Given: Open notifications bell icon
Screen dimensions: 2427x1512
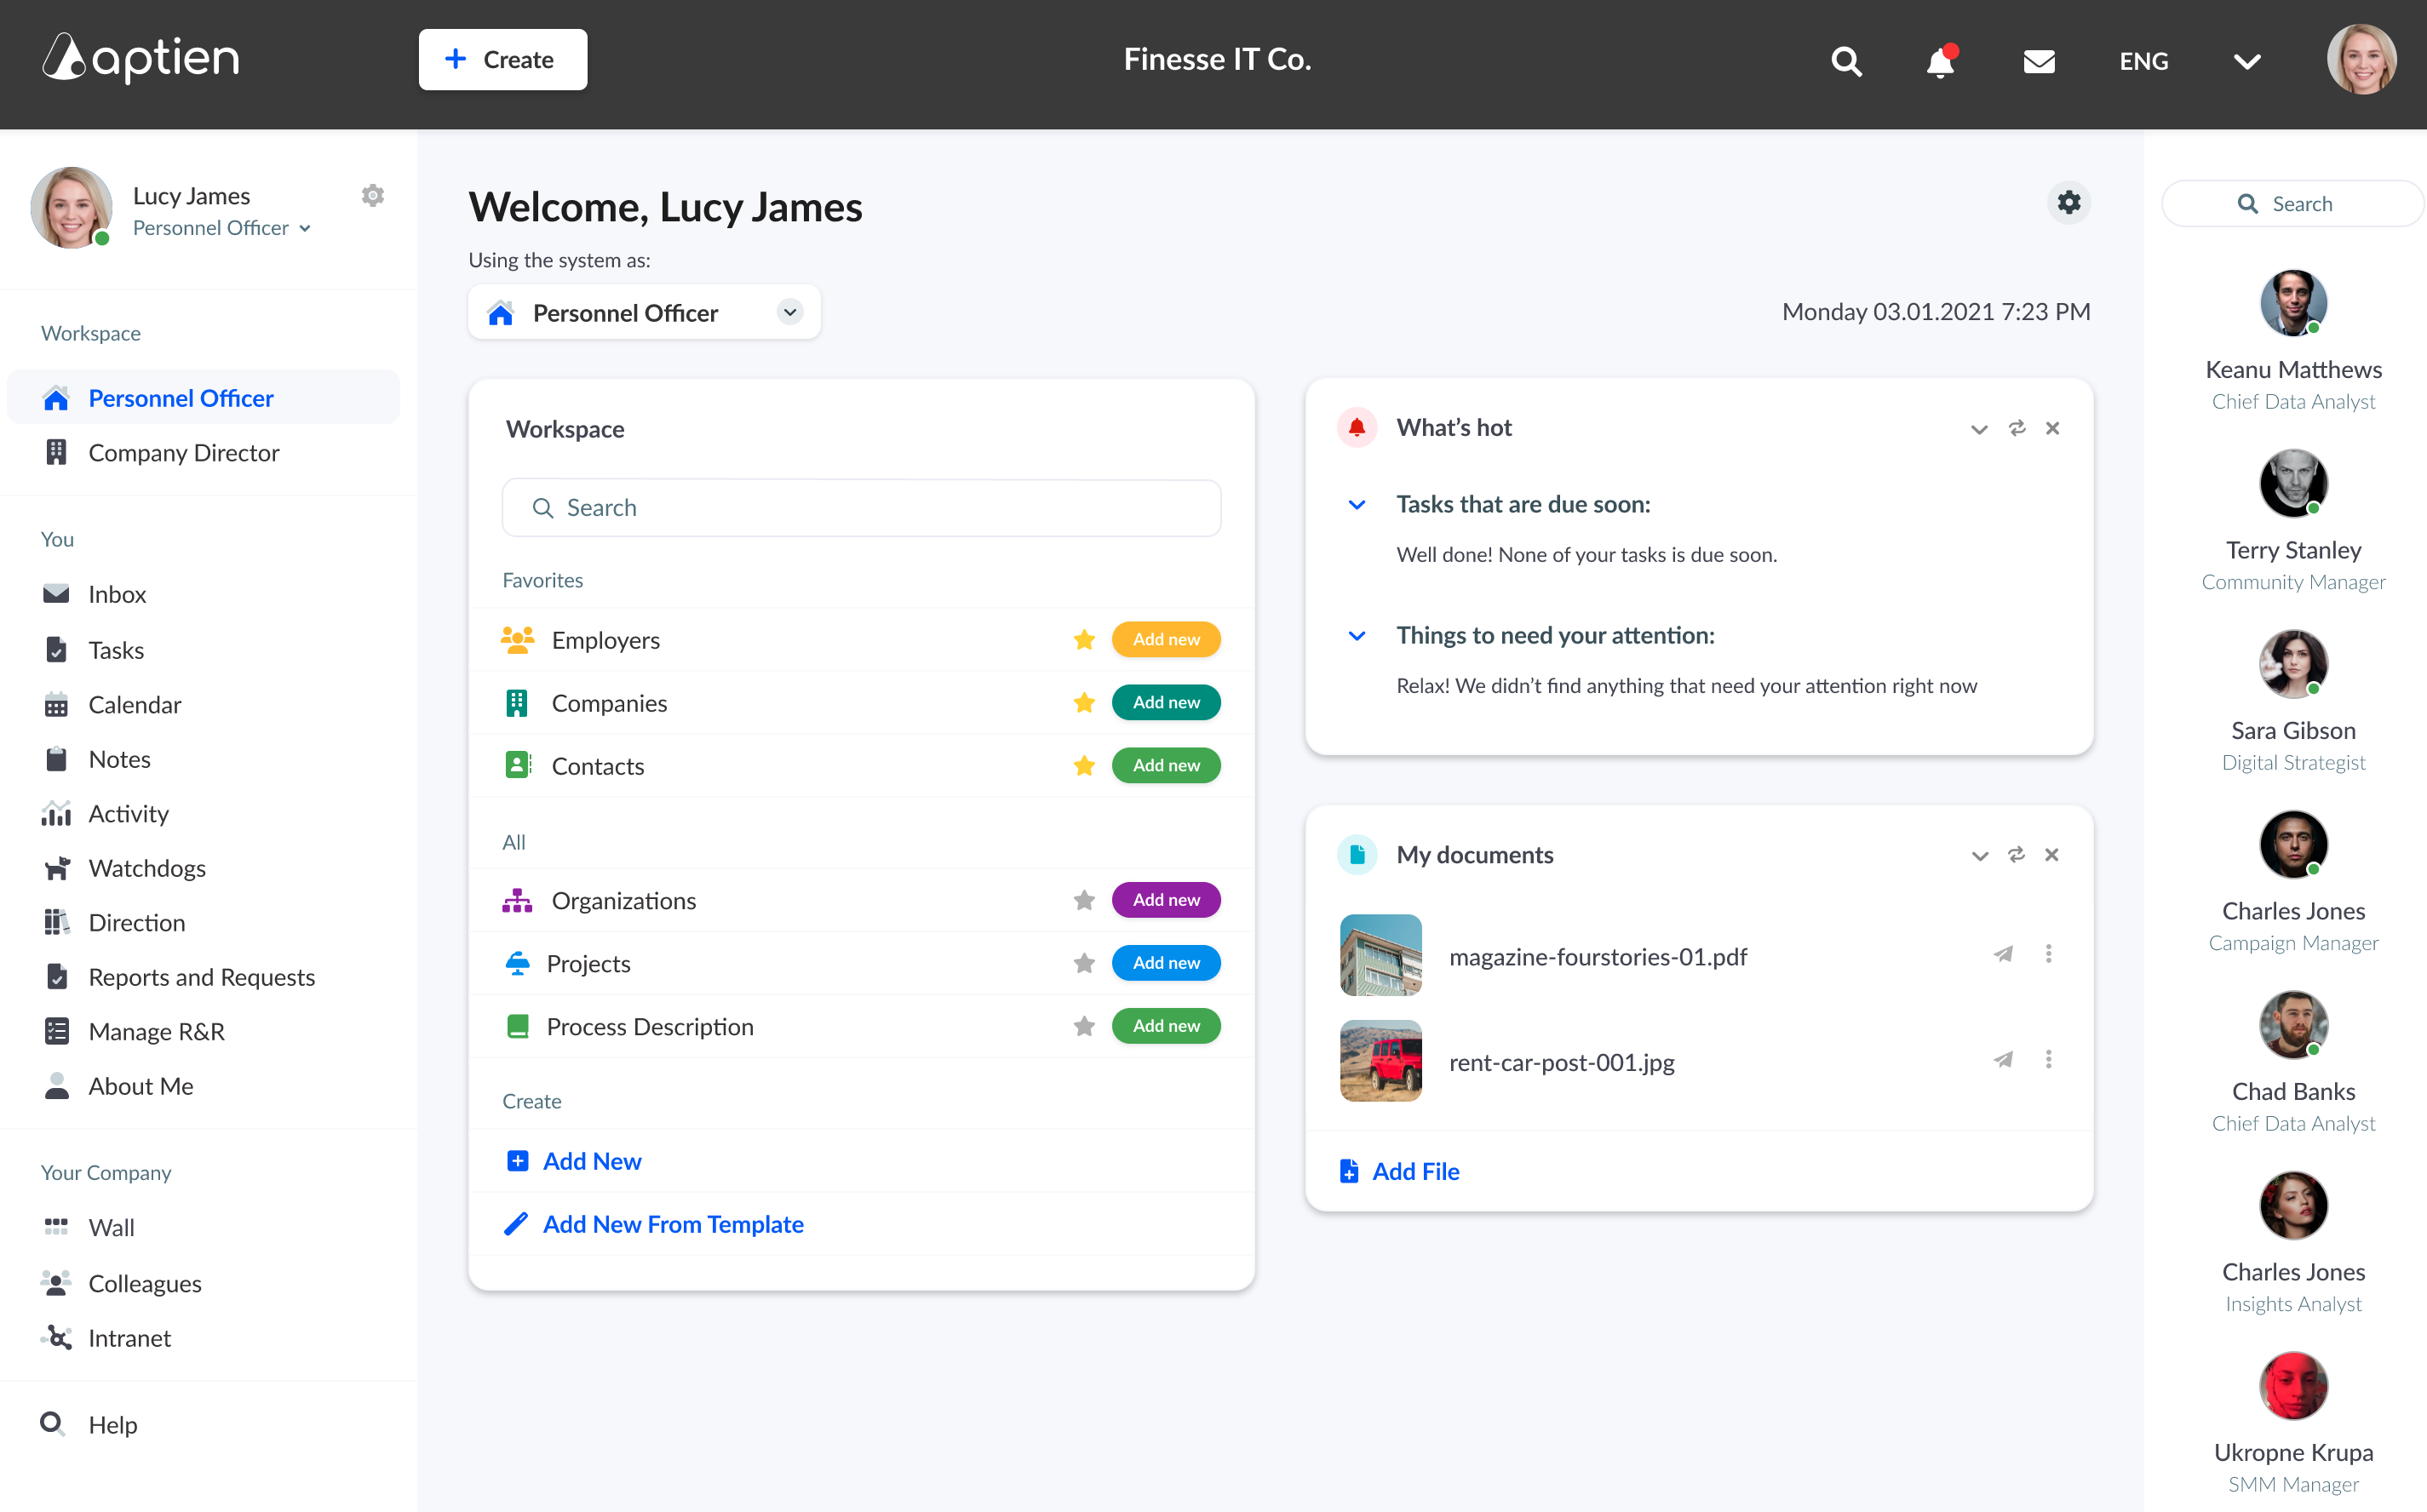Looking at the screenshot, I should (x=1939, y=62).
